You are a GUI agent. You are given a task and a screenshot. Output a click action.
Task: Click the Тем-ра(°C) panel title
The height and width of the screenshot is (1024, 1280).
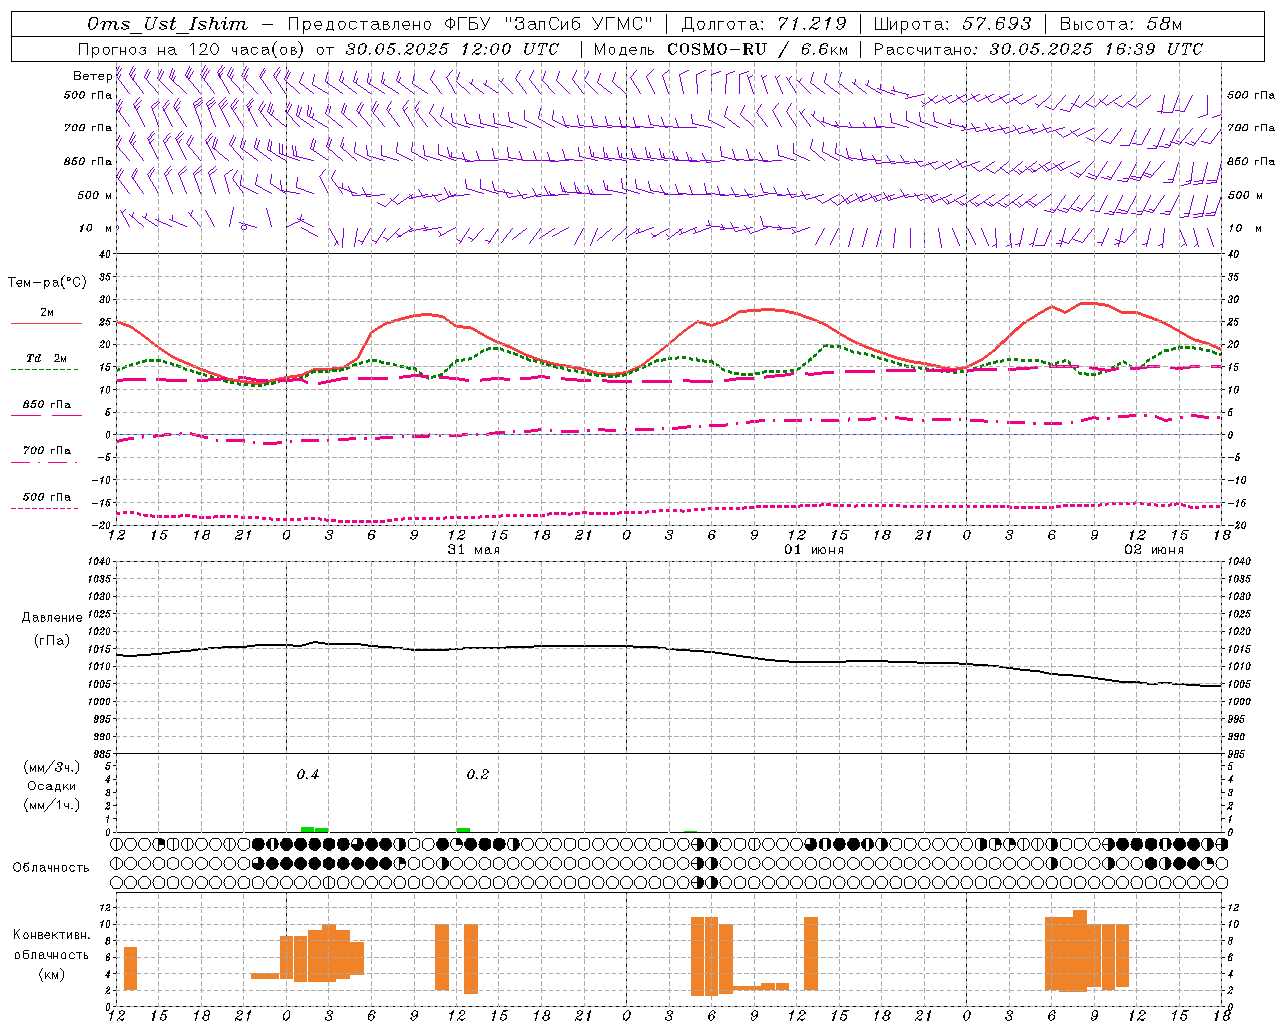(47, 283)
